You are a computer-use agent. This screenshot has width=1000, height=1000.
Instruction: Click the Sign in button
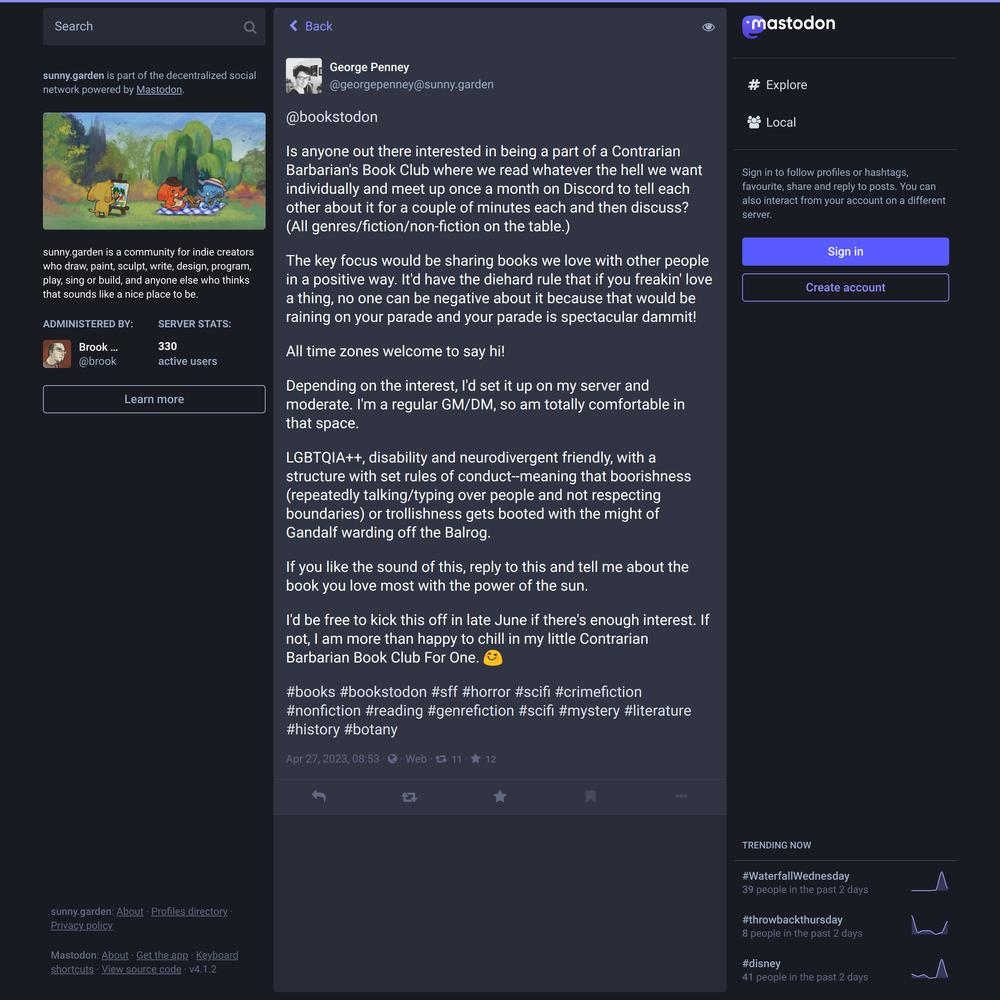click(845, 251)
